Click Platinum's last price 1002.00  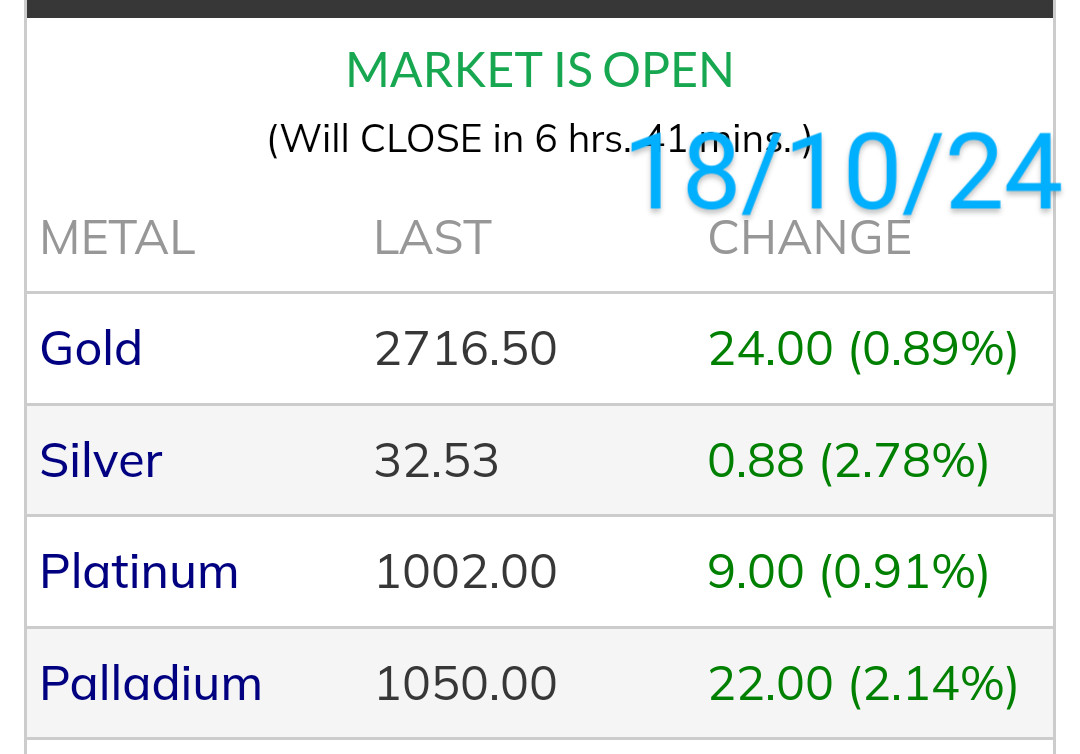tap(465, 572)
